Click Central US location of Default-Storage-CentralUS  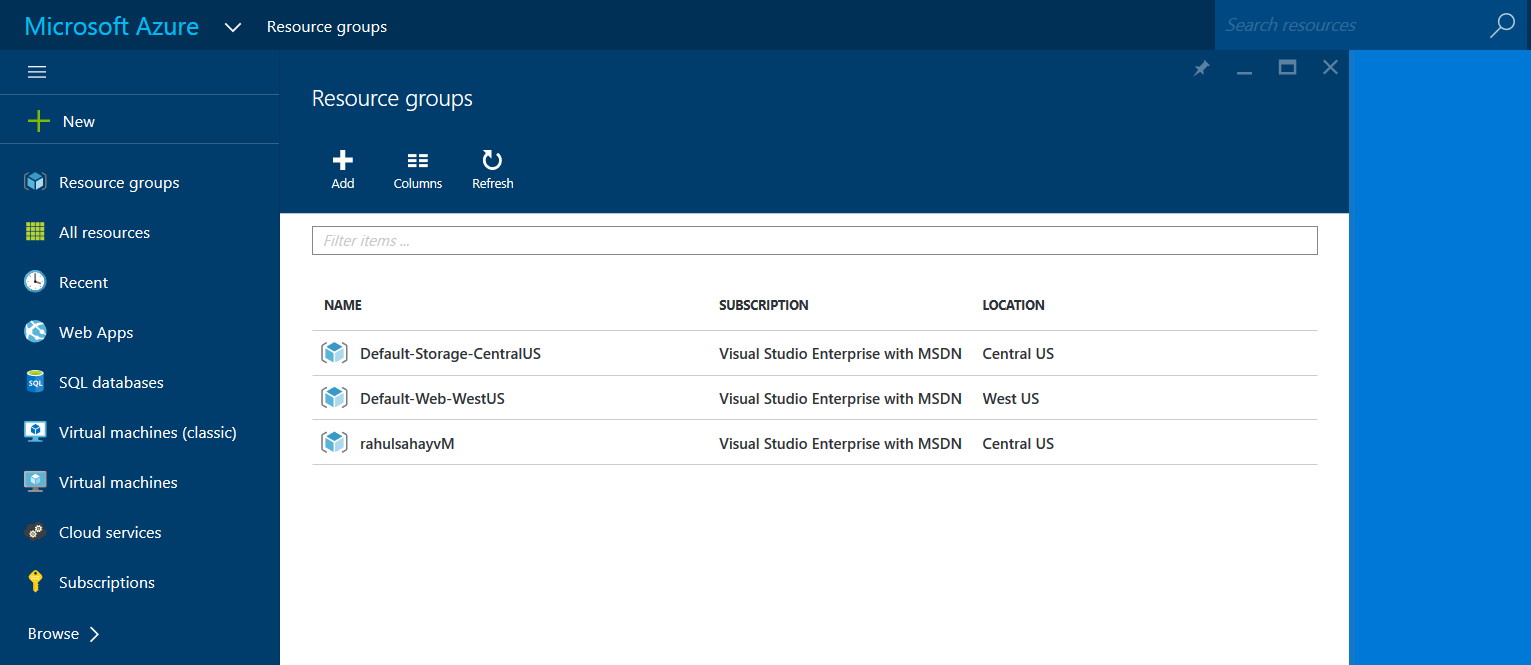1018,353
